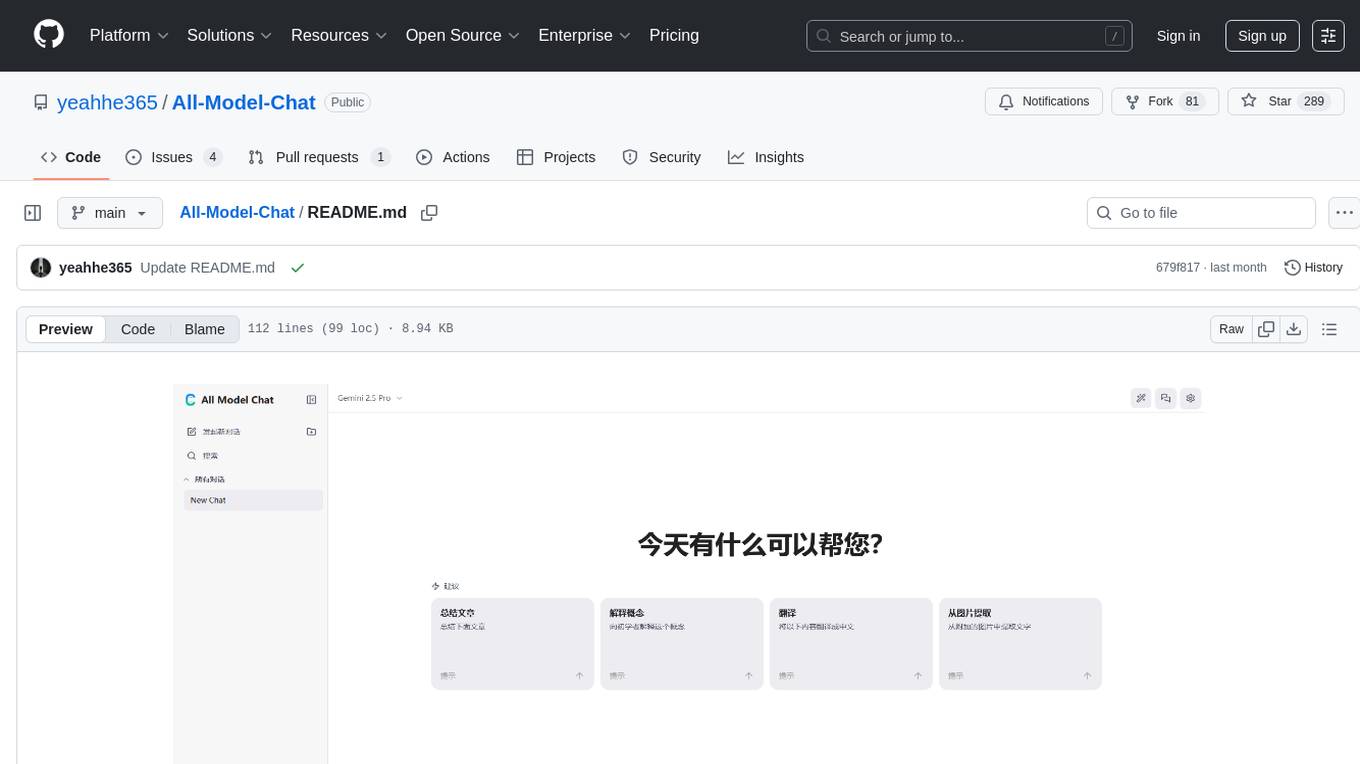Click the README app screenshot image
Viewport: 1360px width, 764px height.
pos(689,573)
